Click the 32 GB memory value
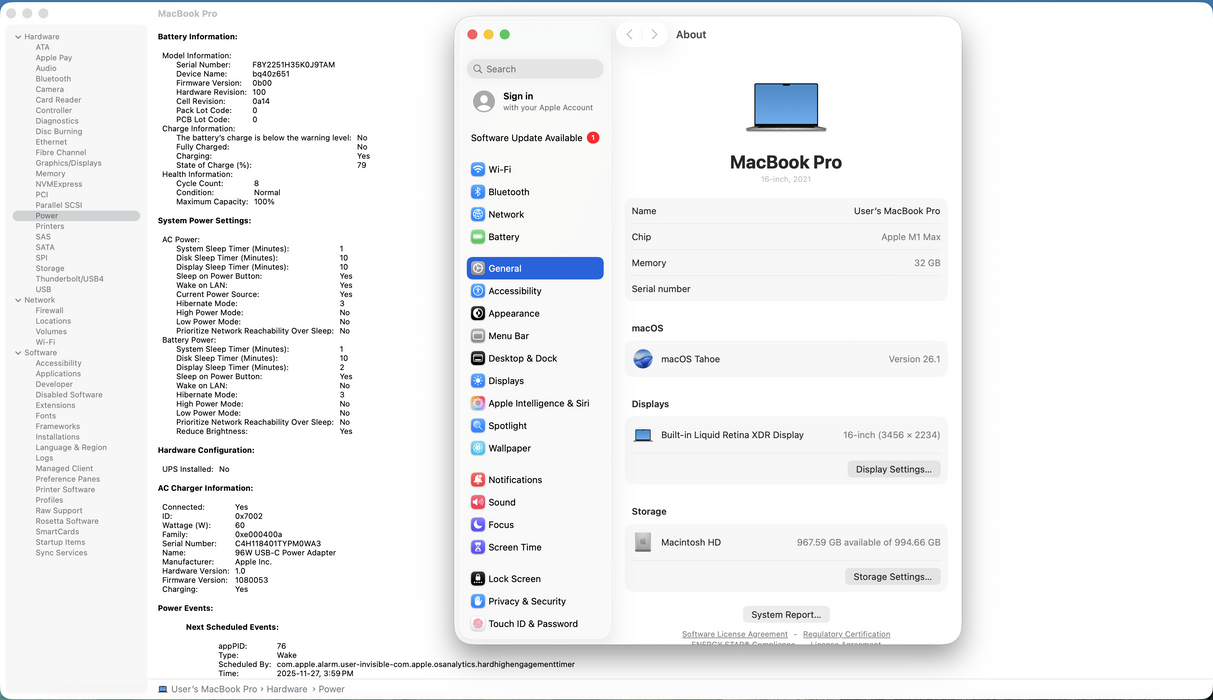 [x=927, y=263]
